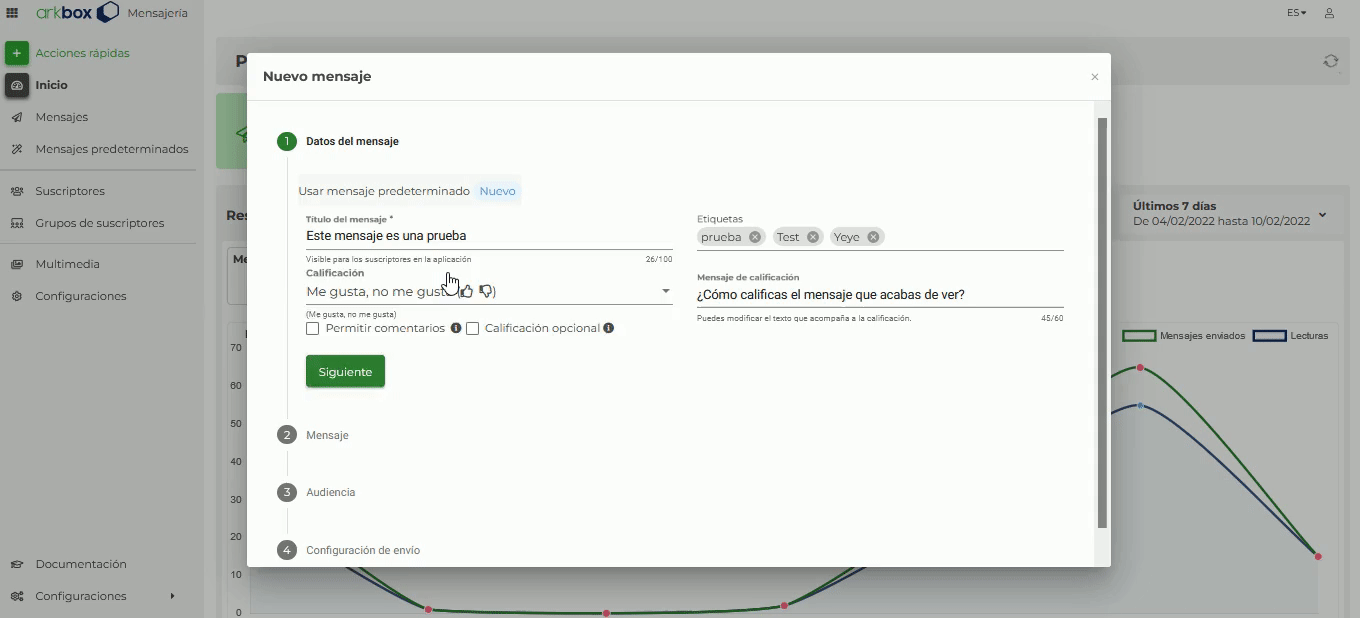Open the user account icon

(x=1329, y=13)
